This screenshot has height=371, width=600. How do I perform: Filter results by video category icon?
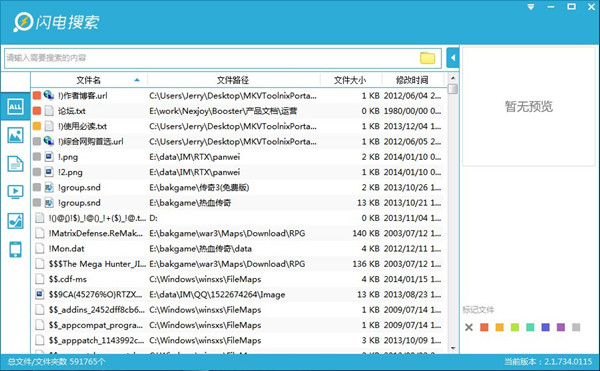15,192
